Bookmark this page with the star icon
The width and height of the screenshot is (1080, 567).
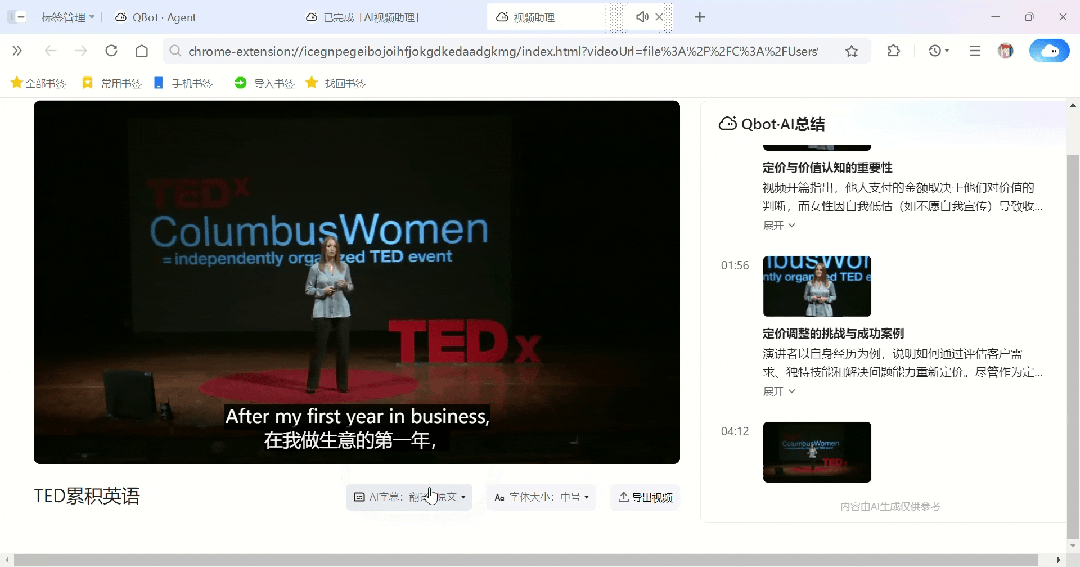click(x=851, y=51)
